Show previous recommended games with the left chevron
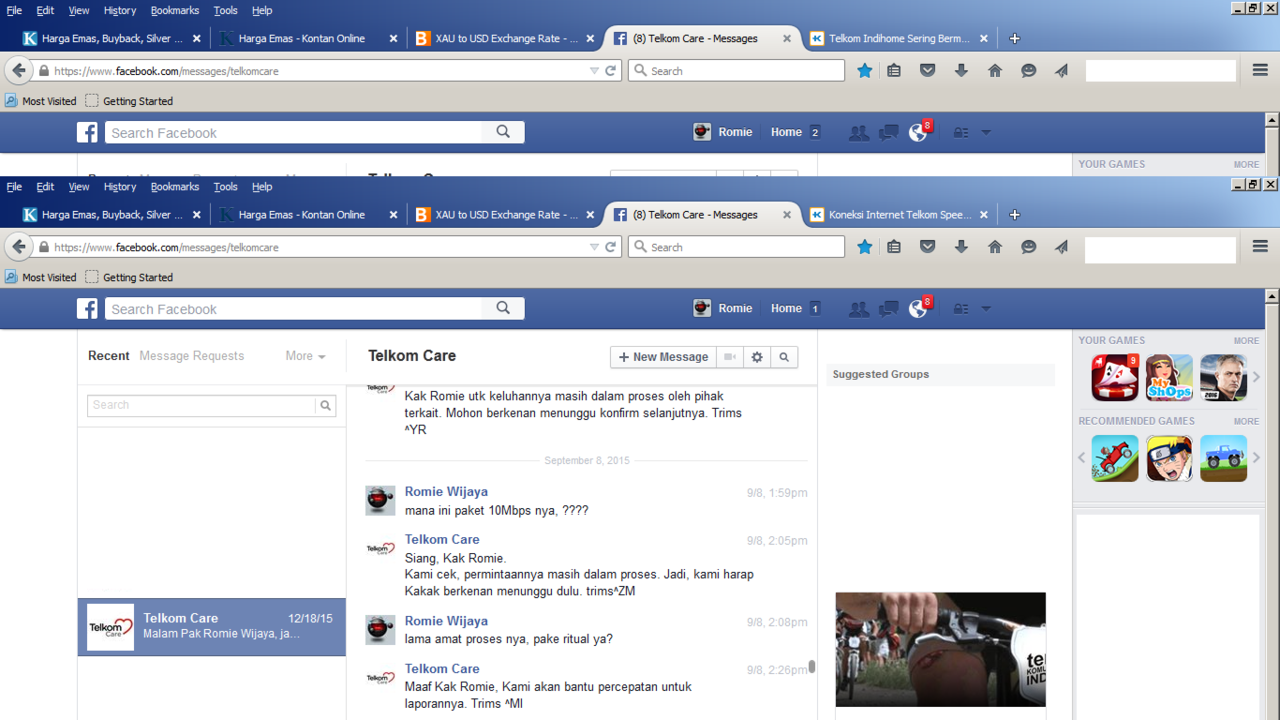This screenshot has width=1280, height=720. pyautogui.click(x=1081, y=458)
